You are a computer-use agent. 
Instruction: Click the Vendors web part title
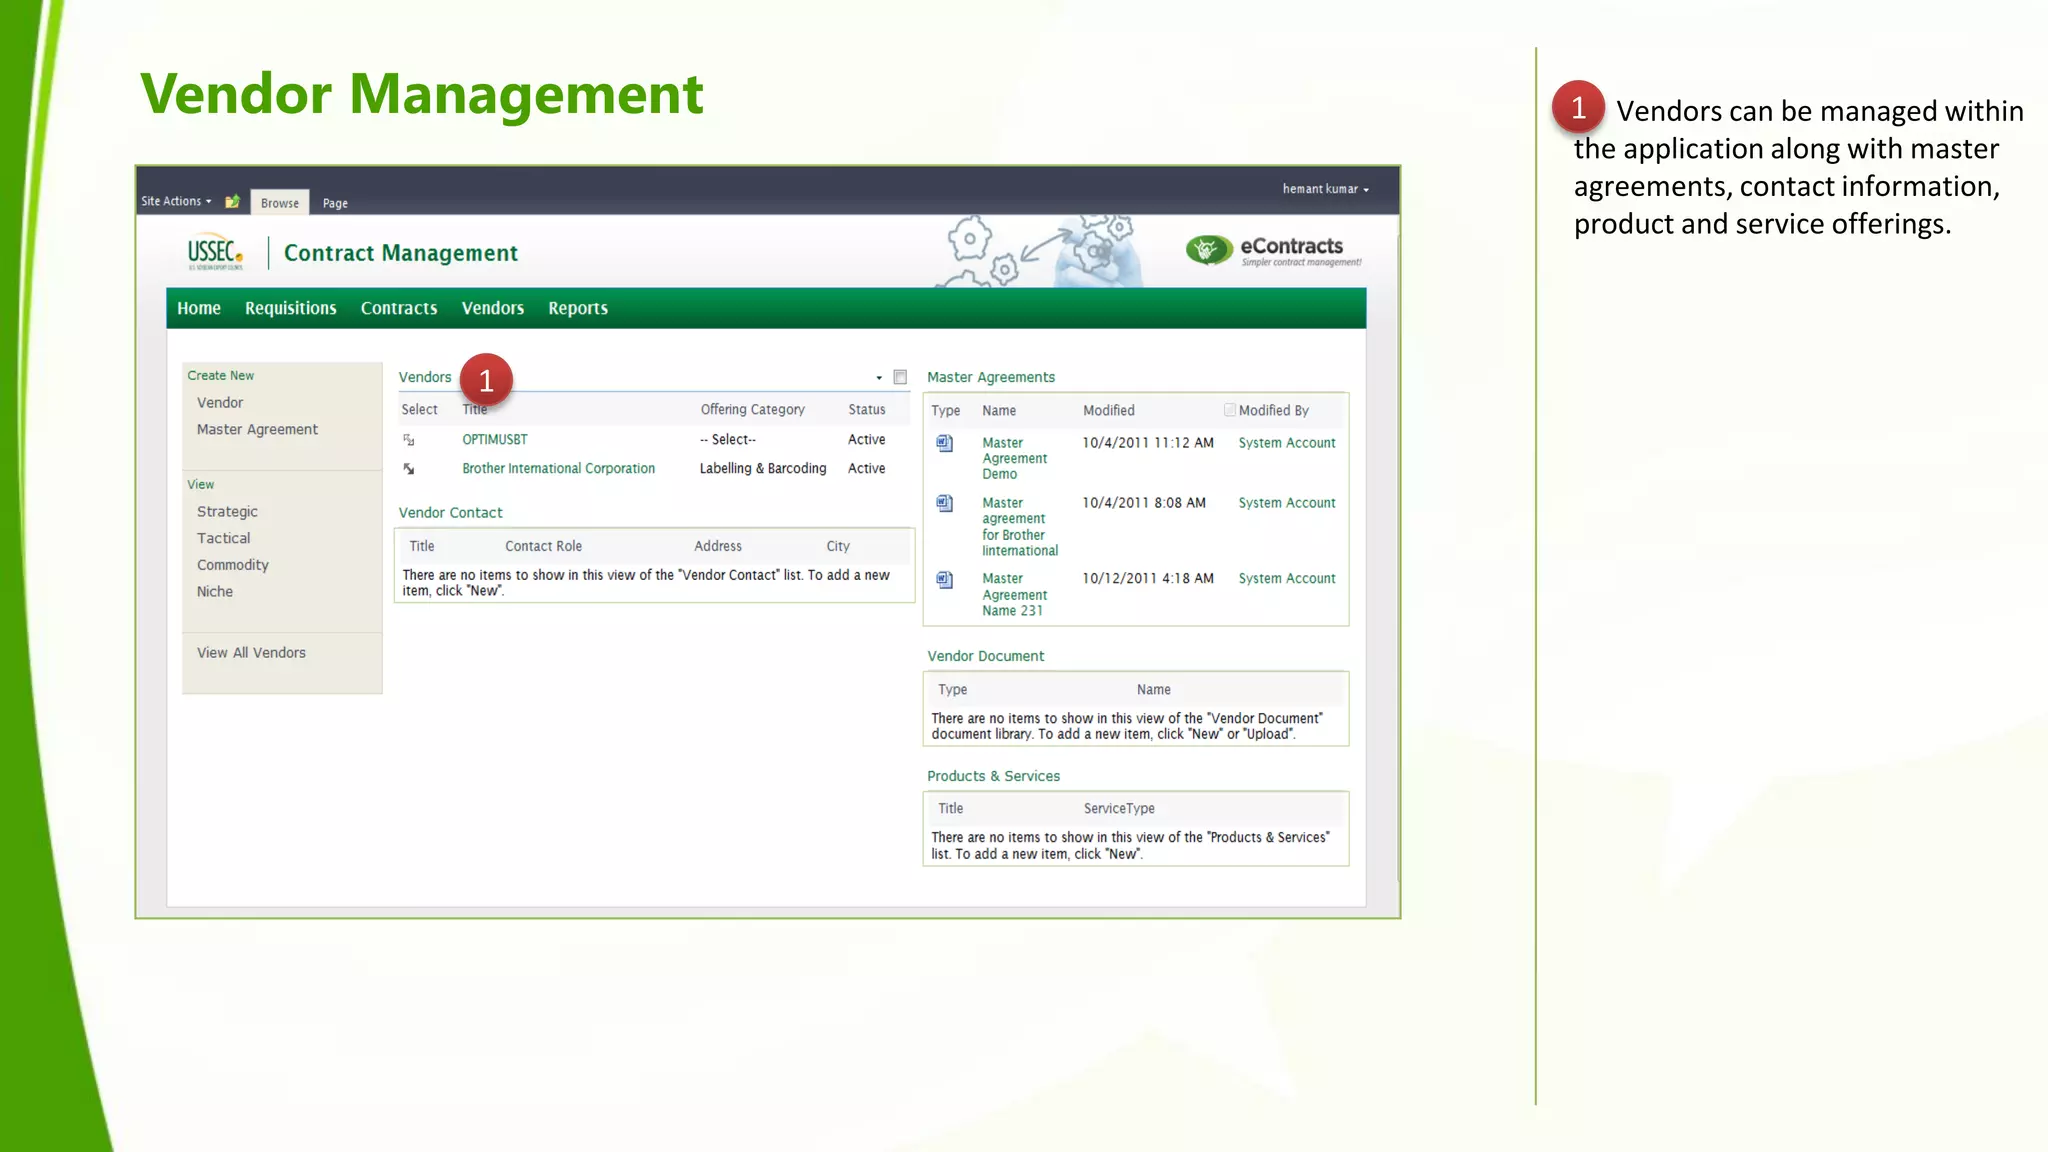point(425,378)
